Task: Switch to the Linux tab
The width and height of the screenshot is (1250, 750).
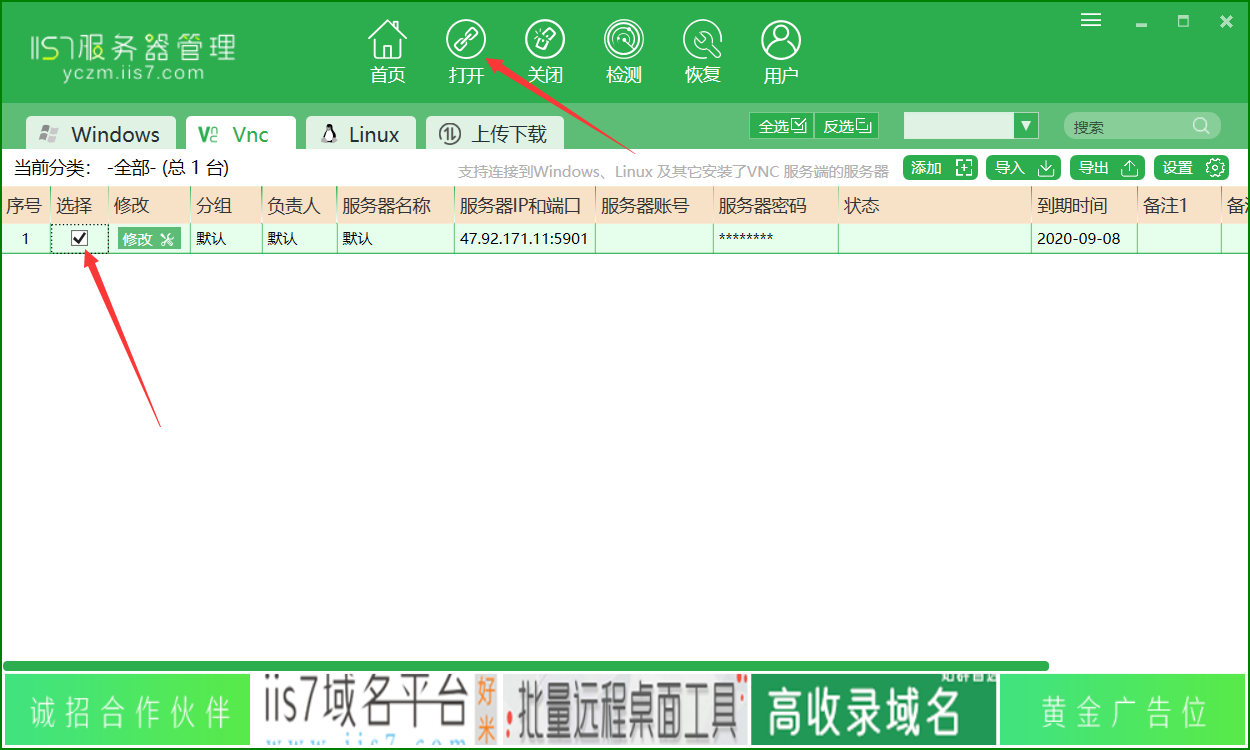Action: click(x=360, y=133)
